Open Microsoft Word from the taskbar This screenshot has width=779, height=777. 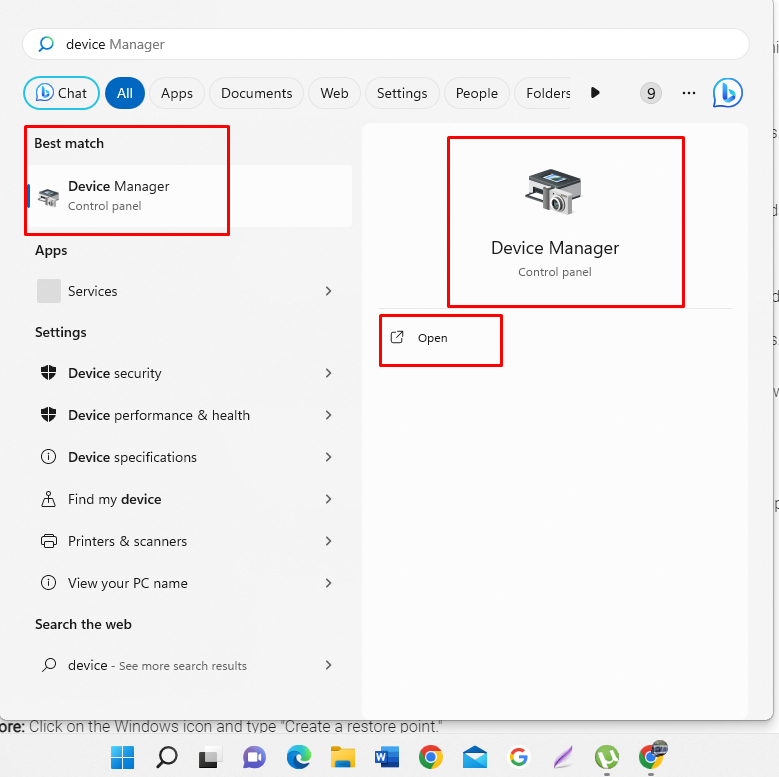387,757
